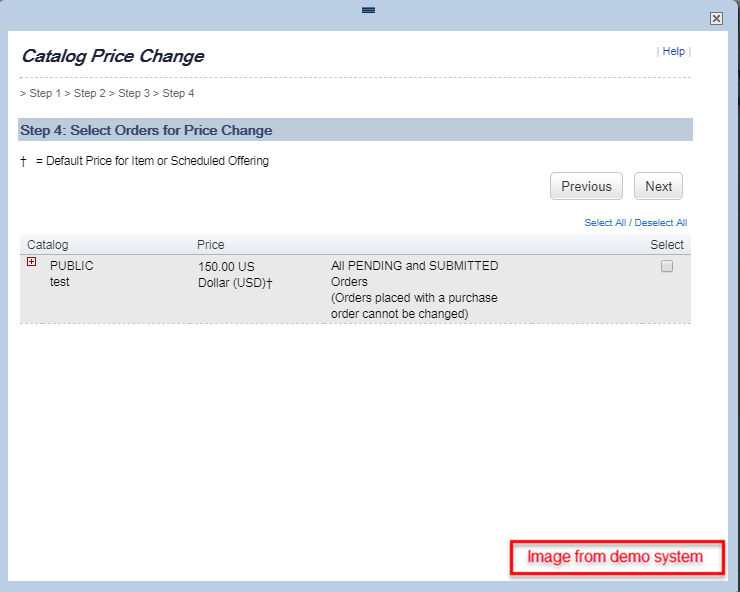Click Step 2 in the breadcrumb

(x=90, y=93)
